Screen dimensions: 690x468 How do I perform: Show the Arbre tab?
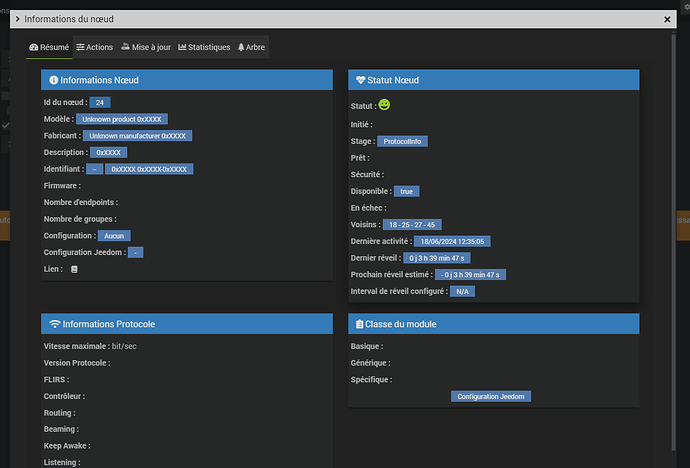(251, 47)
